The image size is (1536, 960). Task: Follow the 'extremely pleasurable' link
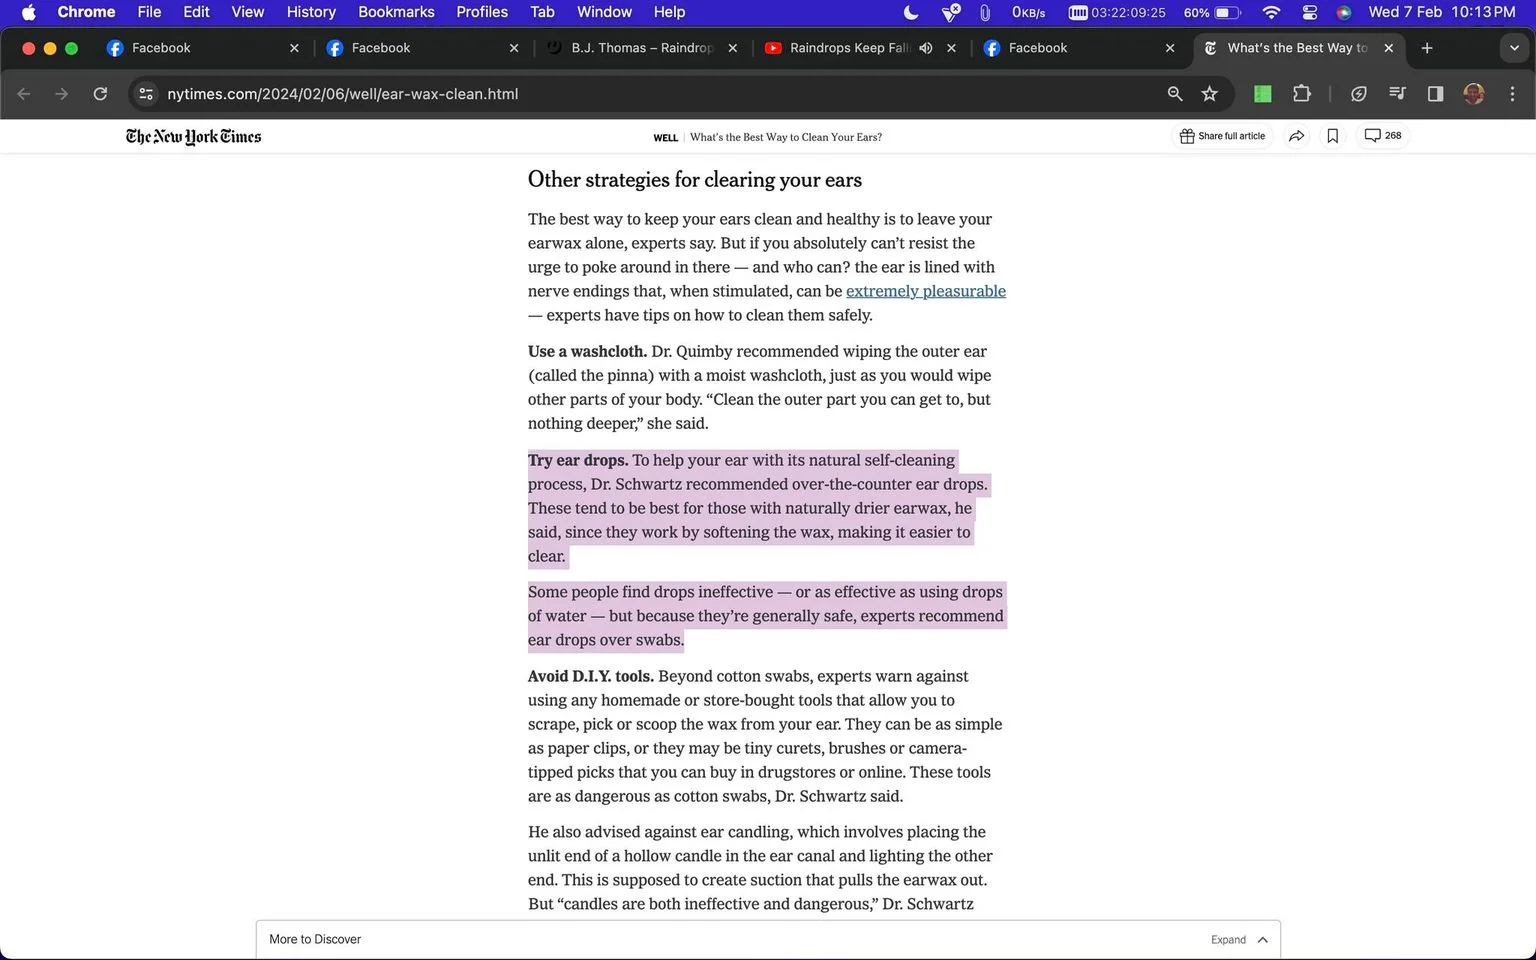click(x=926, y=291)
